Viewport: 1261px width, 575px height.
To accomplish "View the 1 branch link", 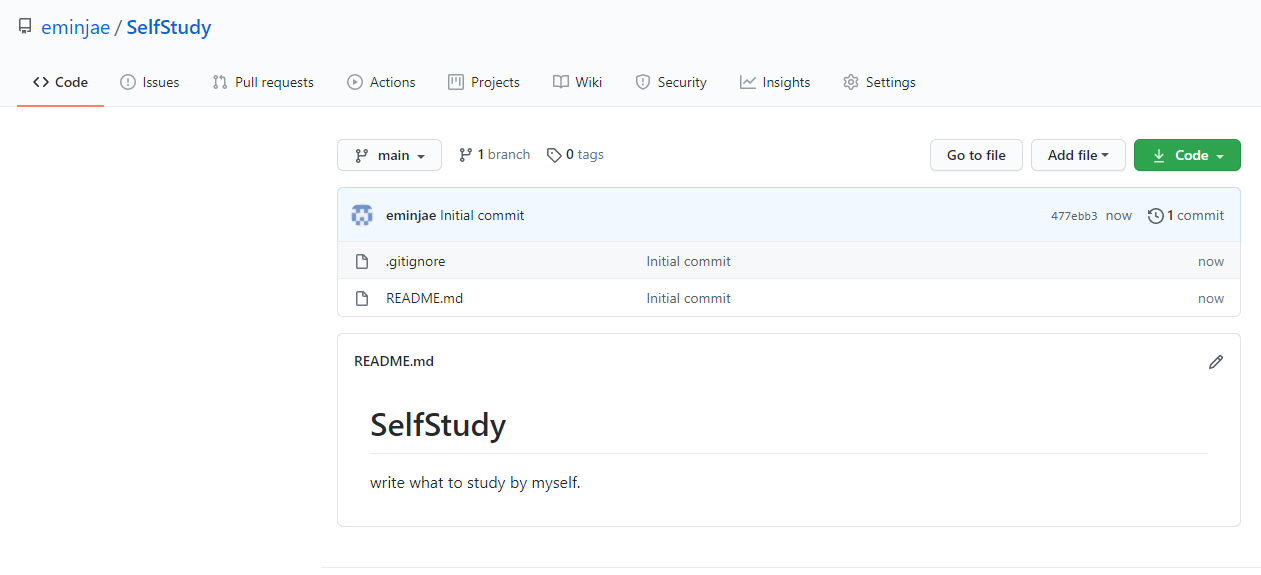I will [x=494, y=155].
